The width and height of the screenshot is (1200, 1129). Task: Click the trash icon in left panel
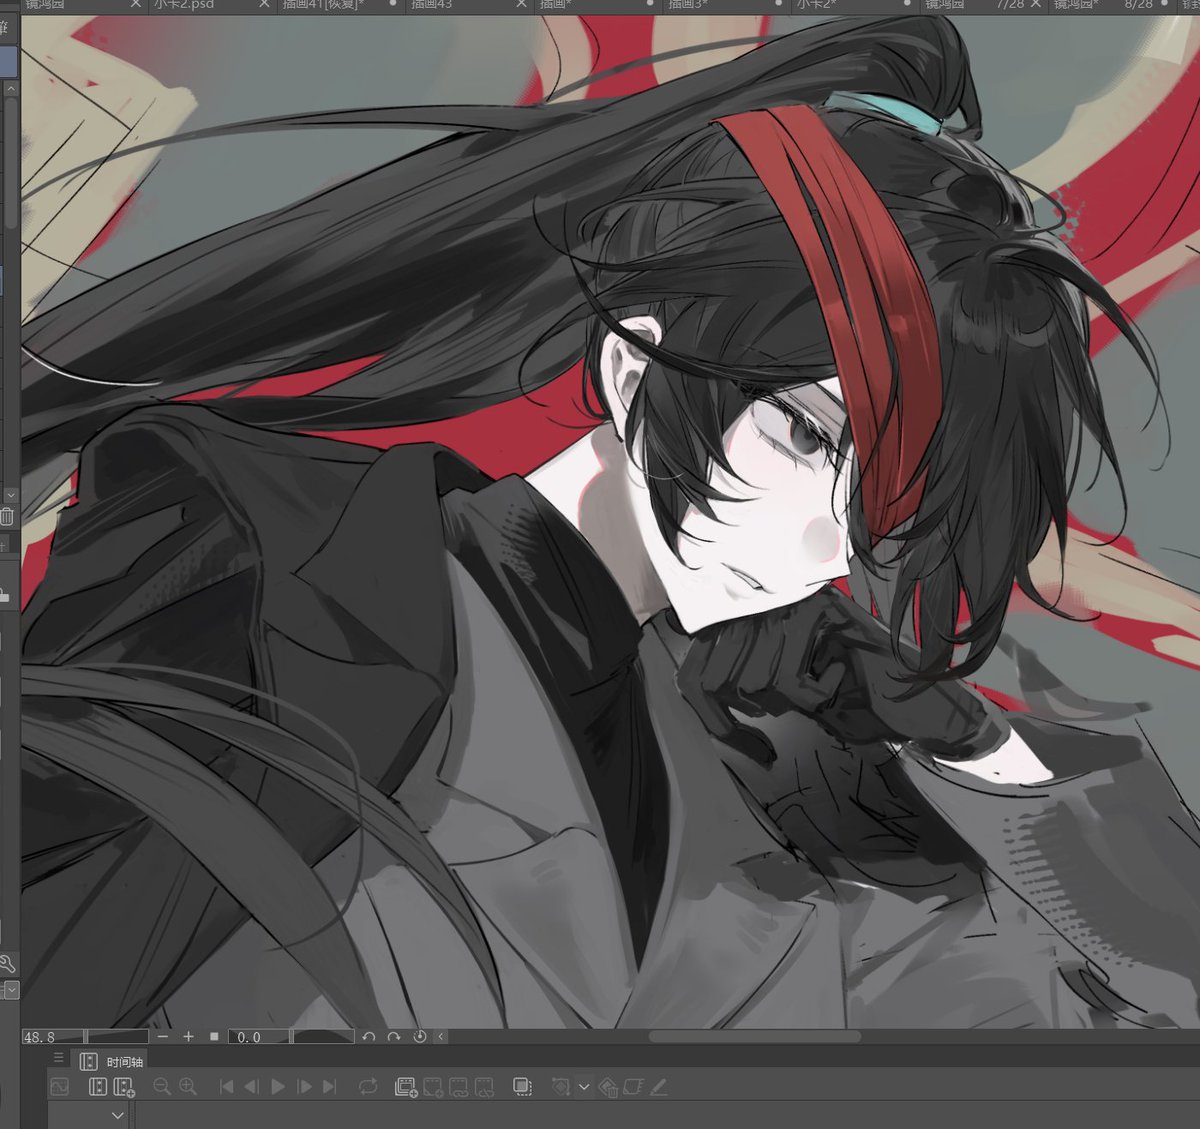tap(7, 517)
